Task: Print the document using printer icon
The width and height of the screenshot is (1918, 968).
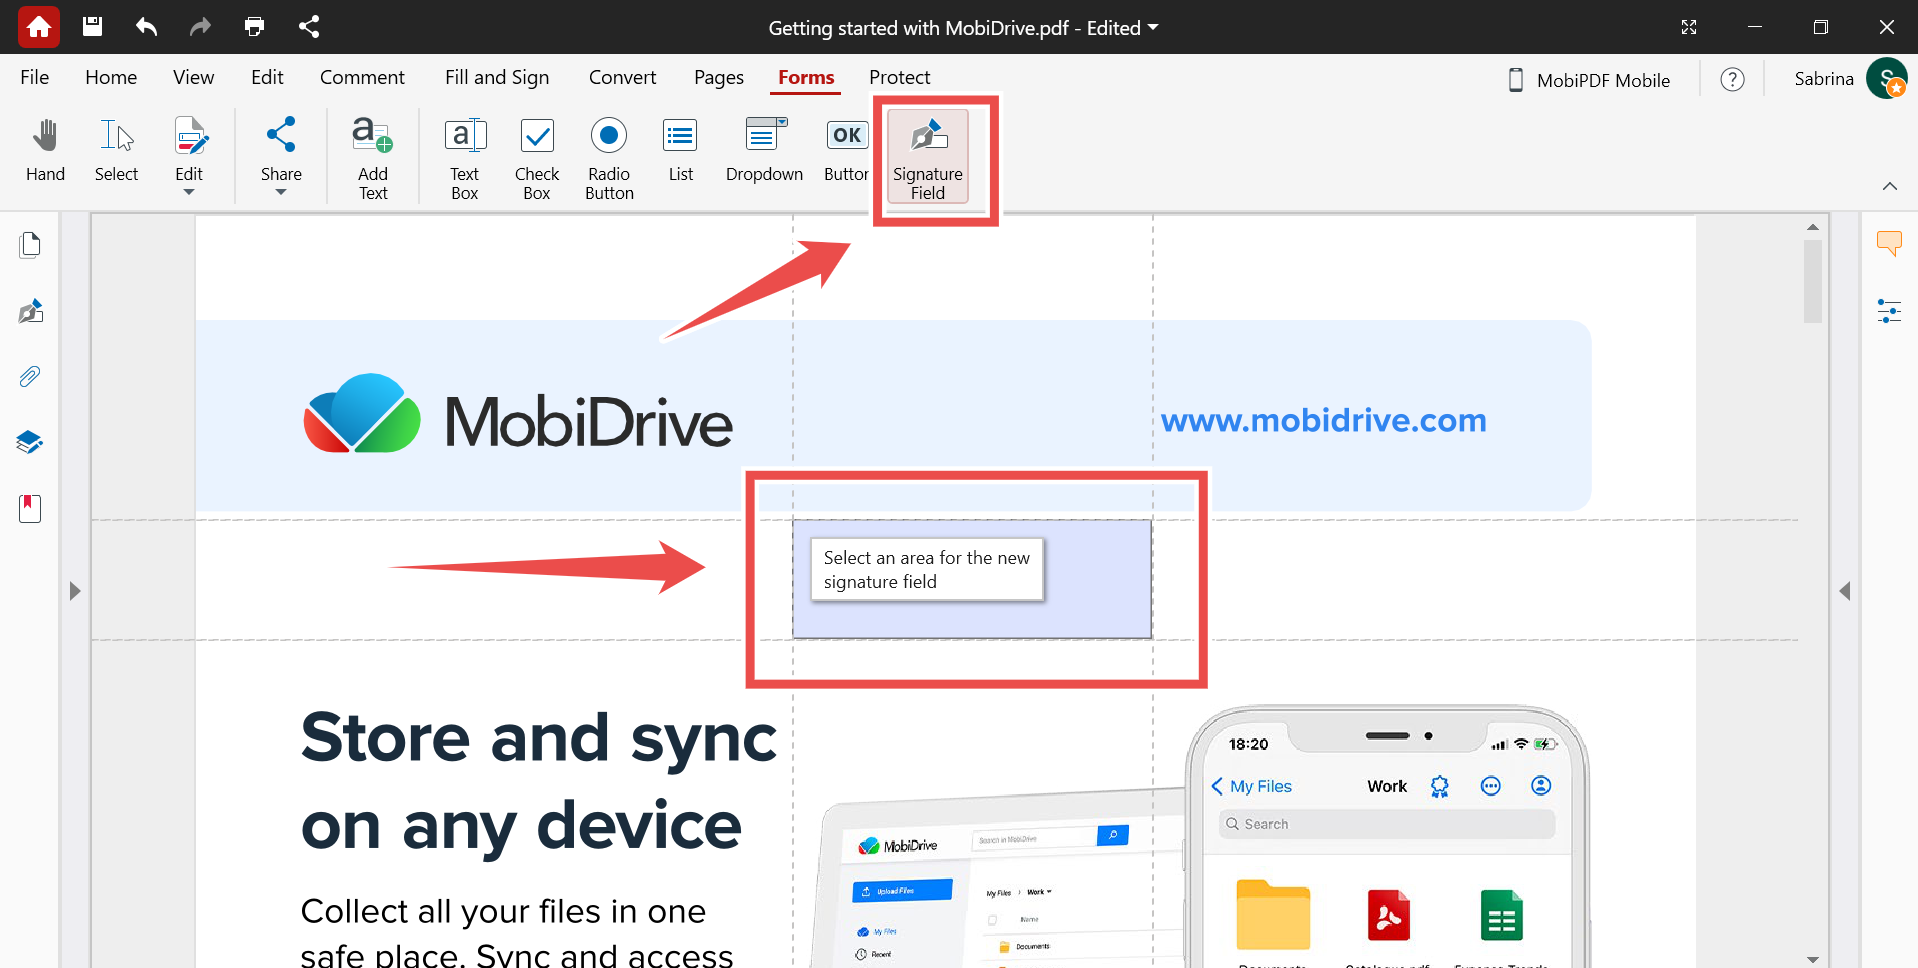Action: [254, 27]
